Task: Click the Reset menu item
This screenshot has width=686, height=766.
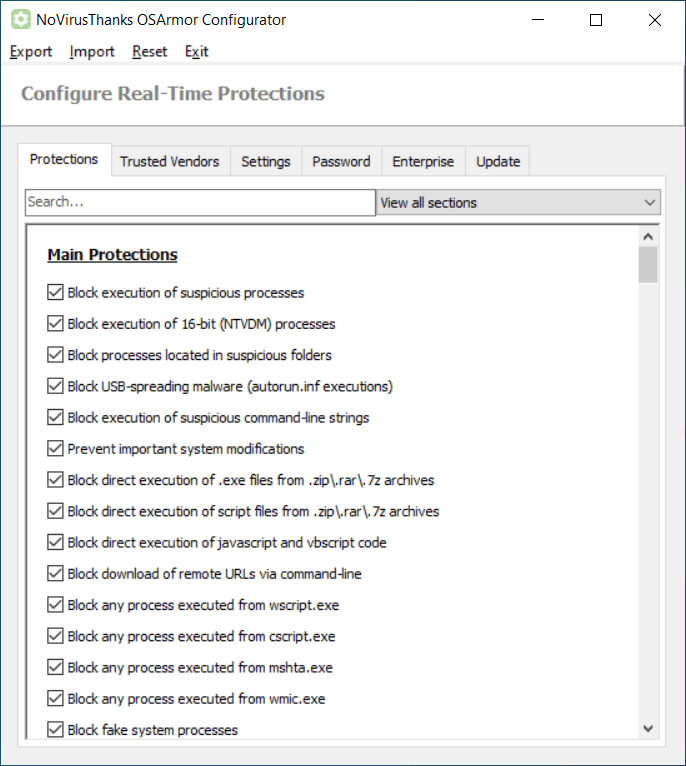Action: coord(150,52)
